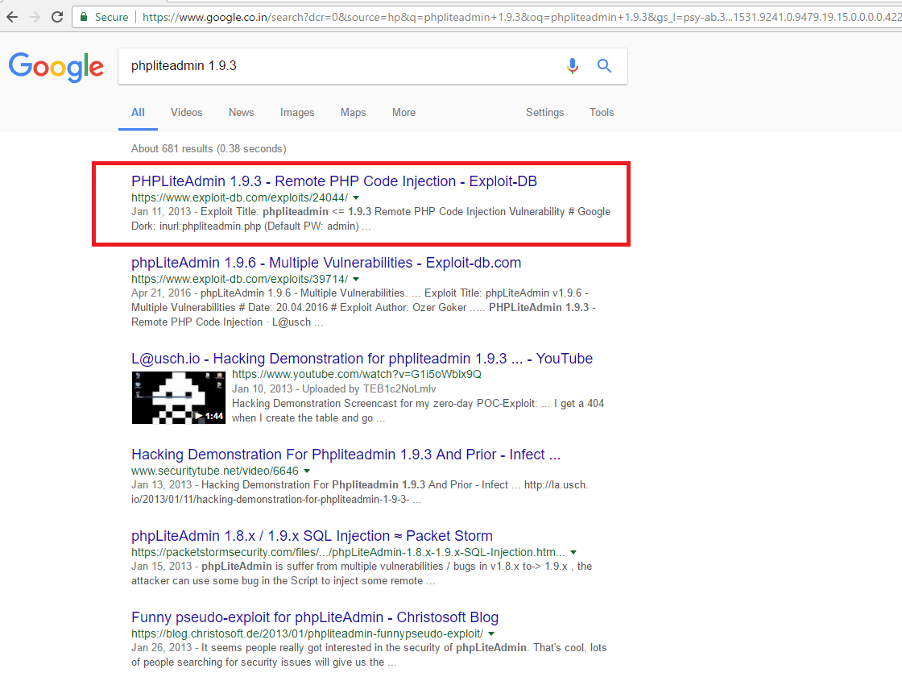The width and height of the screenshot is (902, 678).
Task: Open dropdown arrow next to packetstormsecurity.com URL
Action: tap(574, 552)
